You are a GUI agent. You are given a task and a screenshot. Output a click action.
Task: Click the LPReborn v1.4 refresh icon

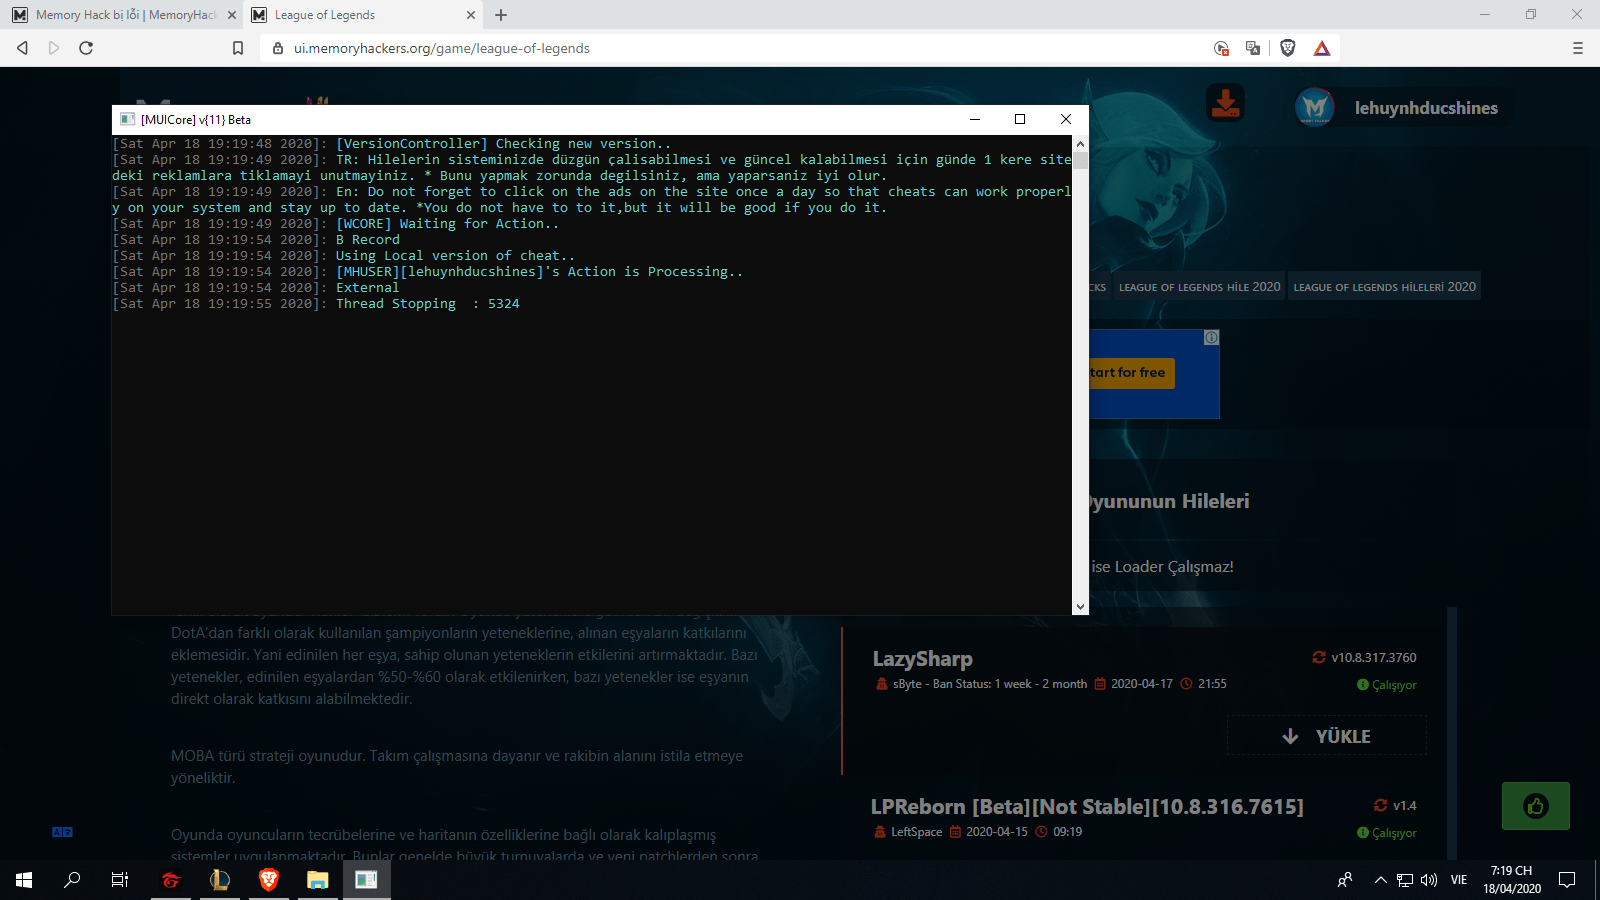[1381, 805]
